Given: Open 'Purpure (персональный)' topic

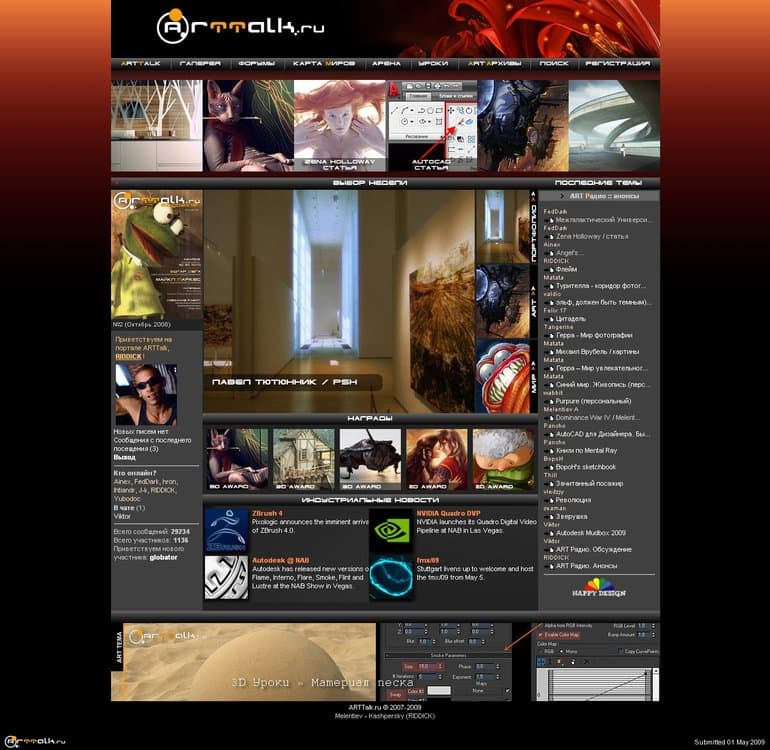Looking at the screenshot, I should point(593,401).
